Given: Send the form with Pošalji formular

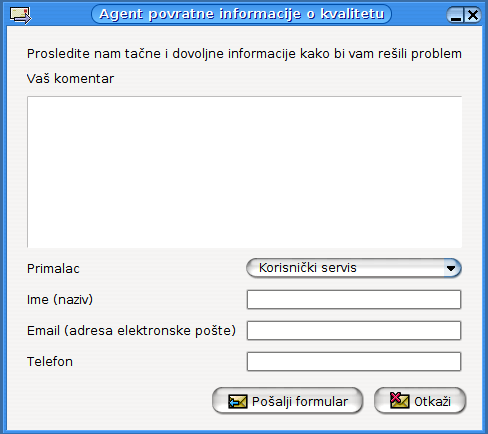Looking at the screenshot, I should (x=287, y=401).
